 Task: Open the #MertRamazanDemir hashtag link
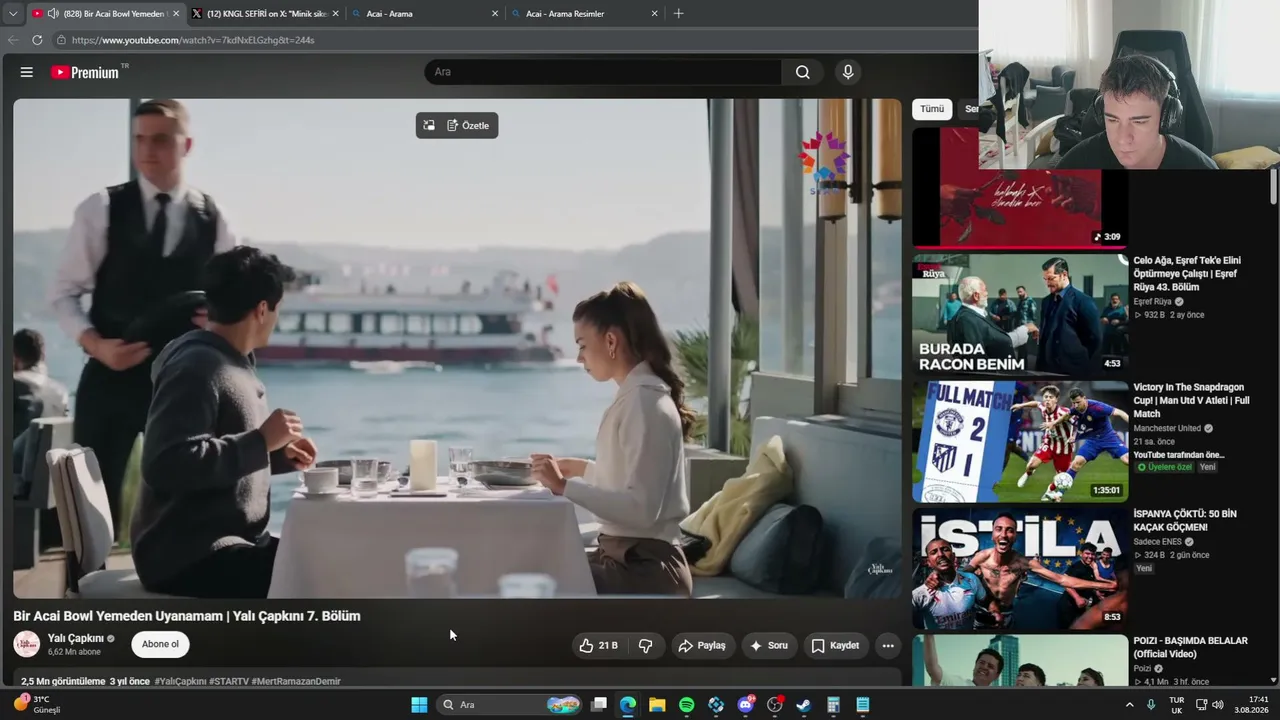point(296,681)
